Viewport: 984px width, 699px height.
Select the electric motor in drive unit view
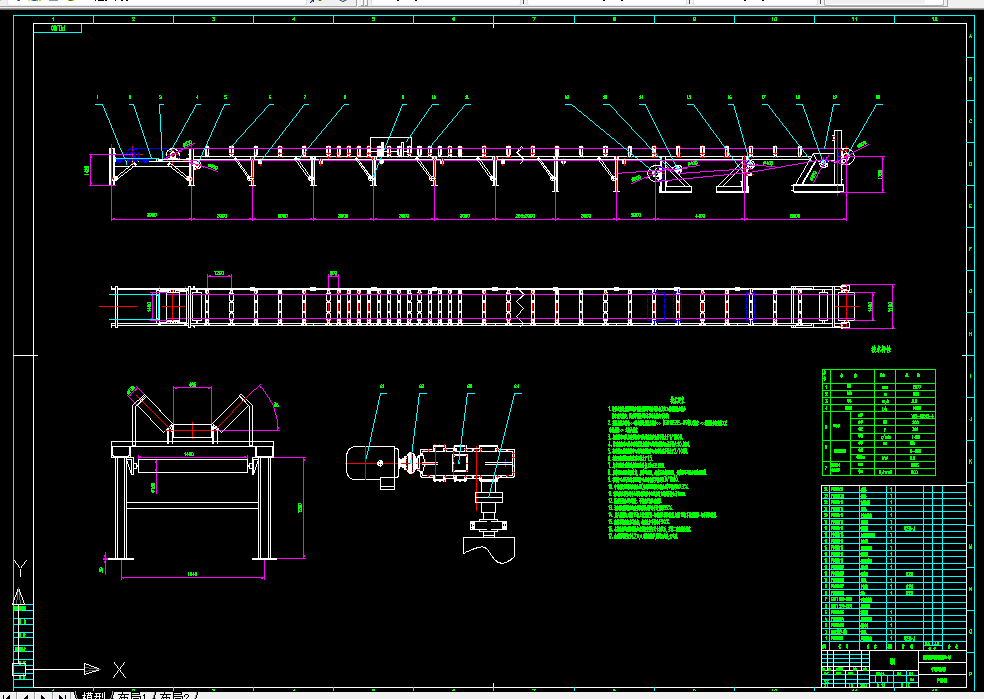click(x=372, y=466)
